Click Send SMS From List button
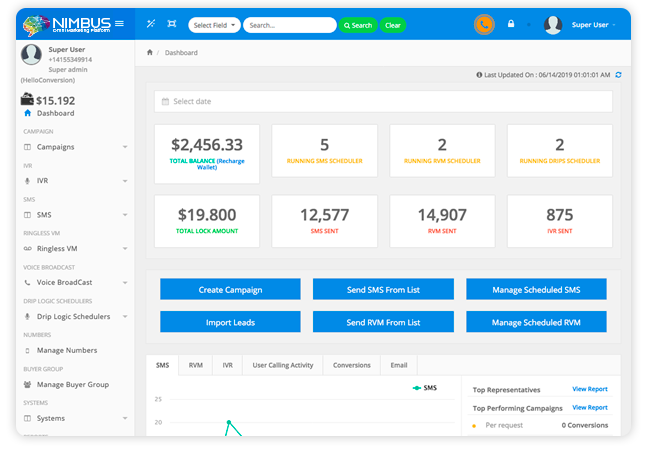 point(383,290)
